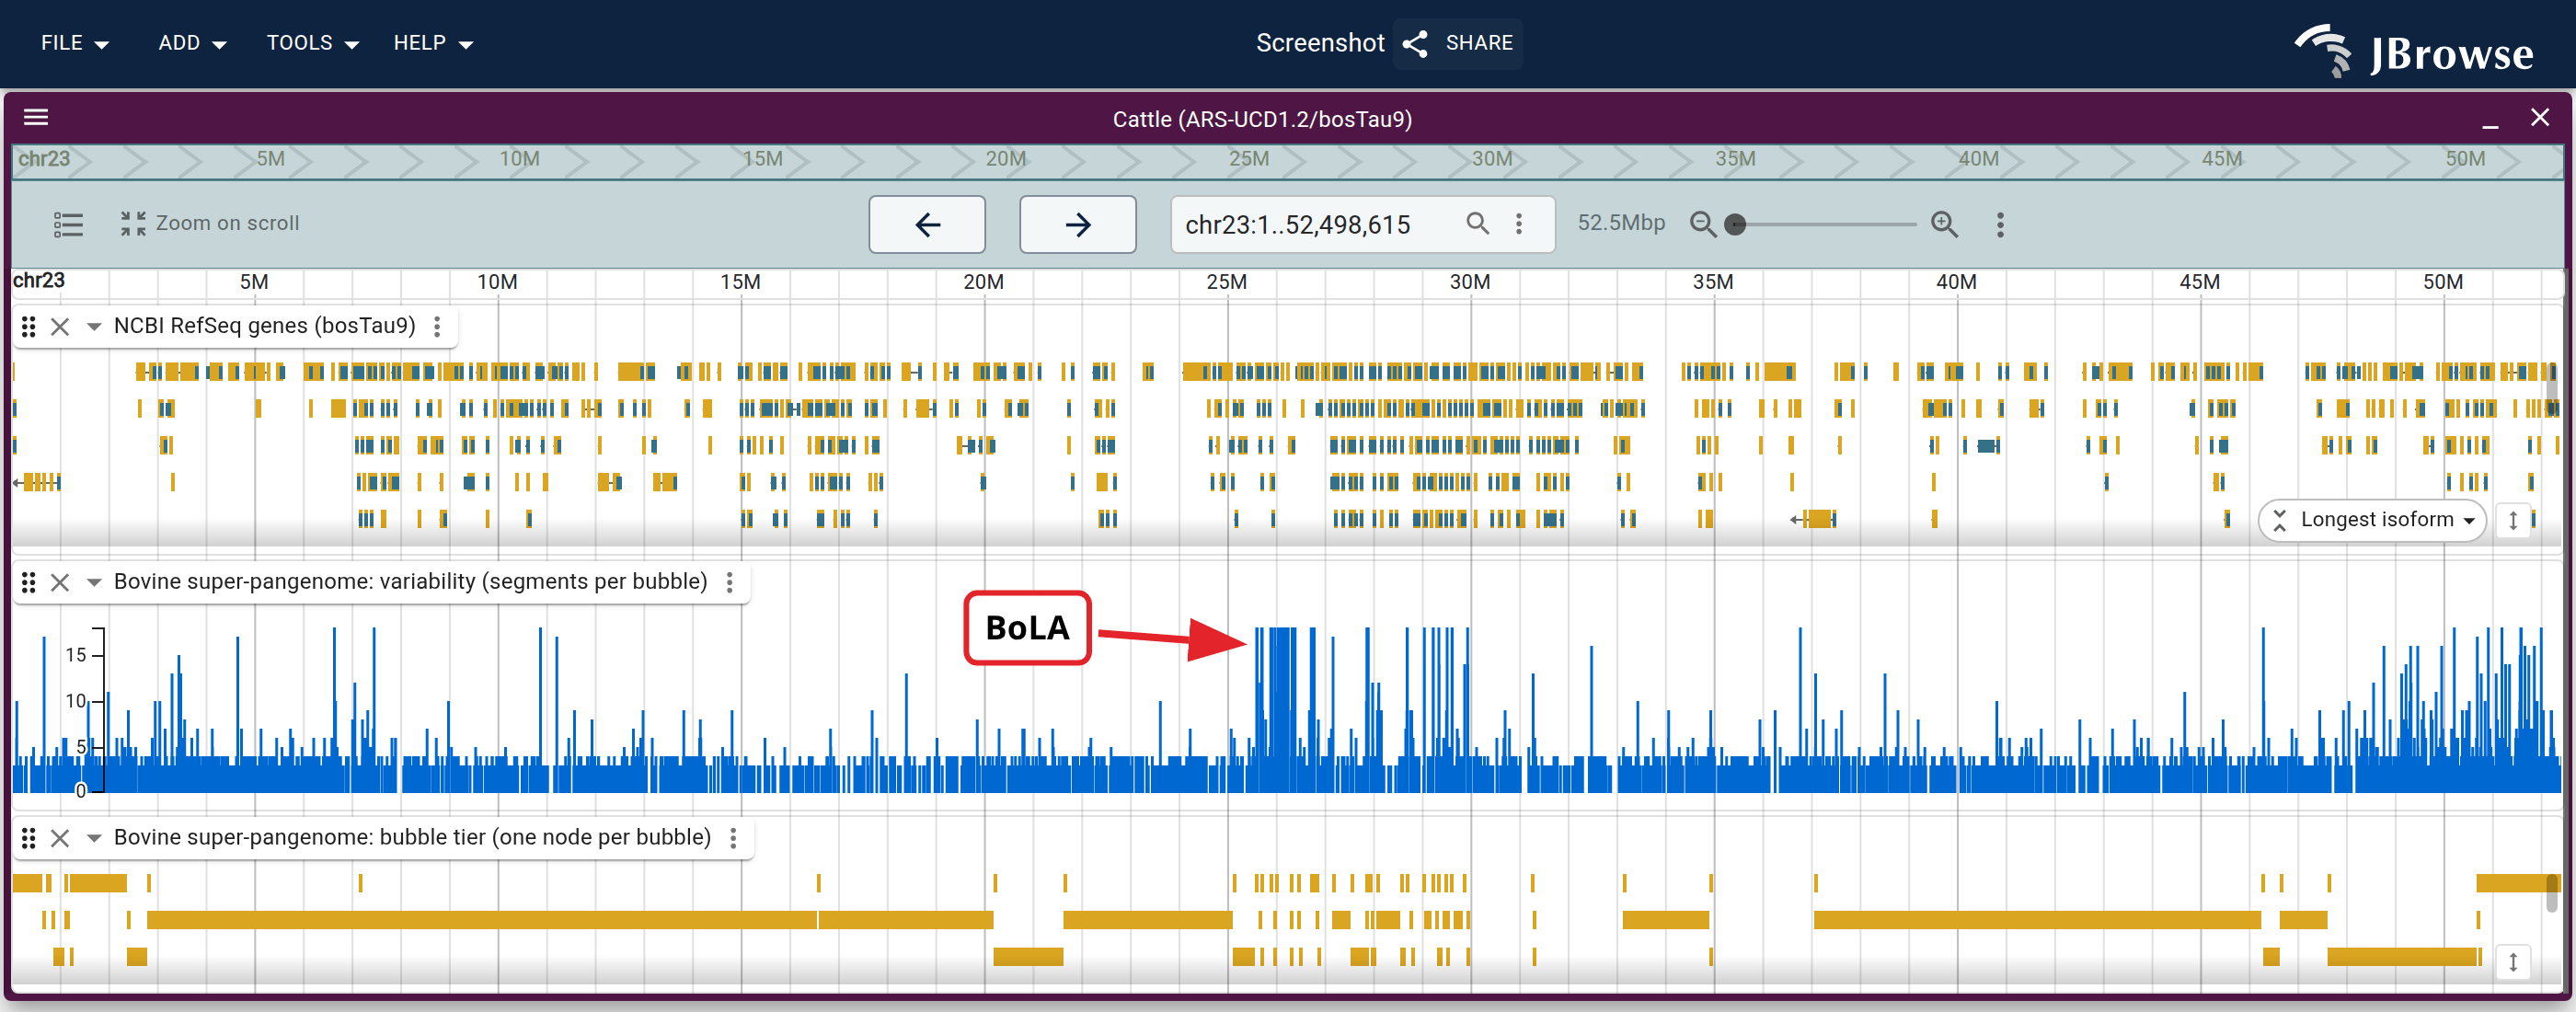Zoom out with the magnifier minus icon

click(x=1702, y=224)
